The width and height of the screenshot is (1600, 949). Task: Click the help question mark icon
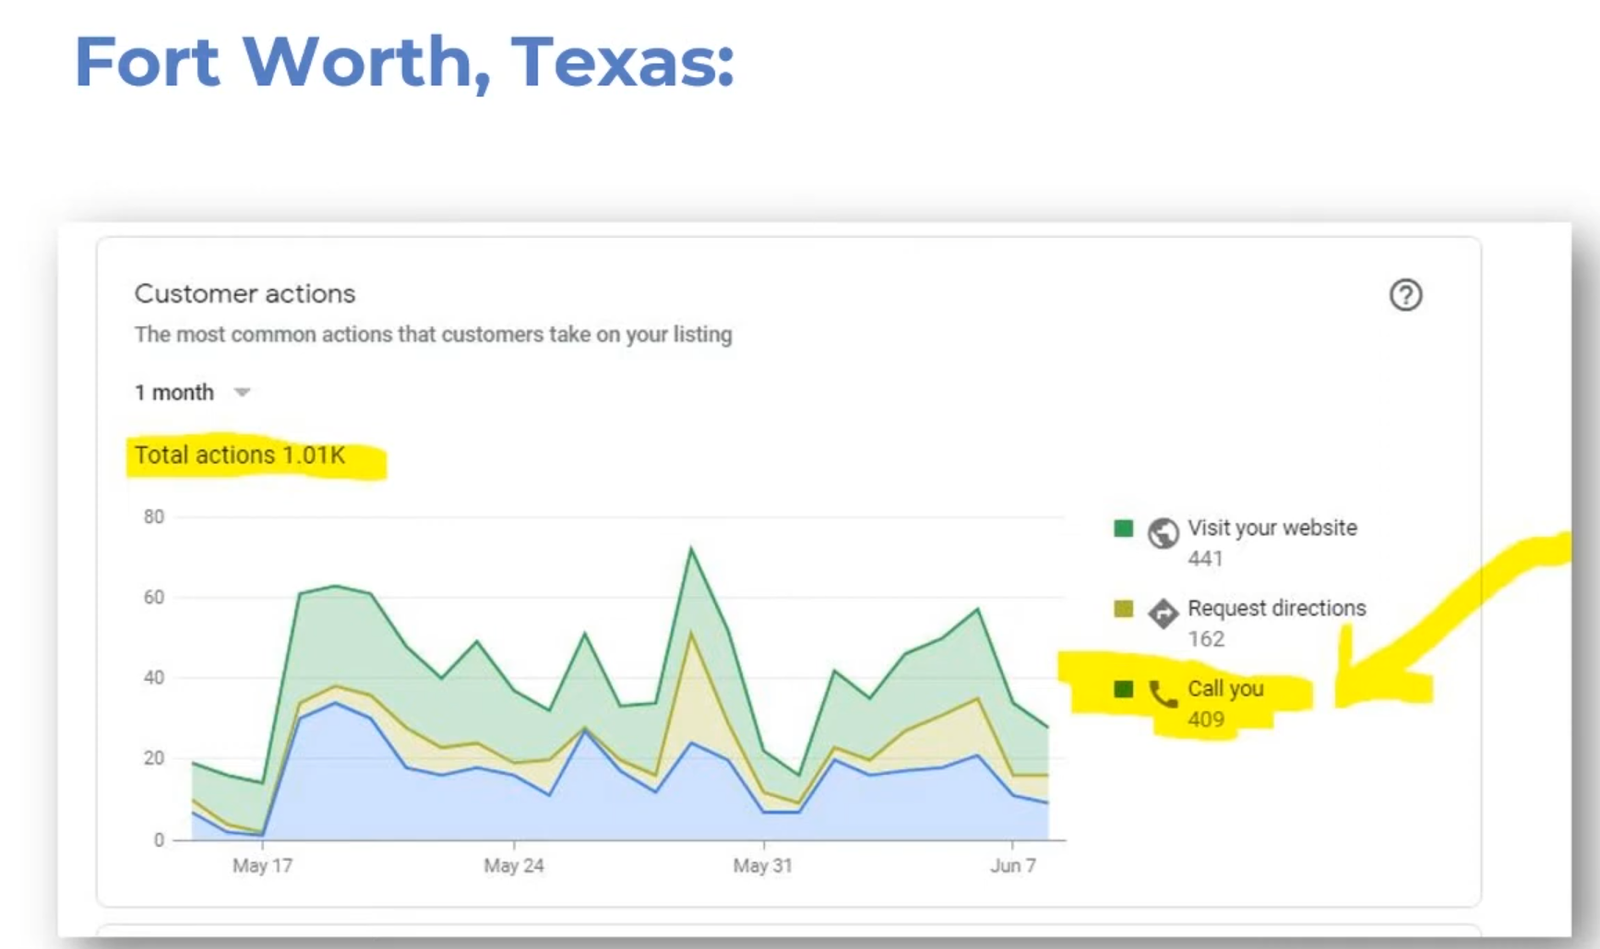click(1405, 295)
